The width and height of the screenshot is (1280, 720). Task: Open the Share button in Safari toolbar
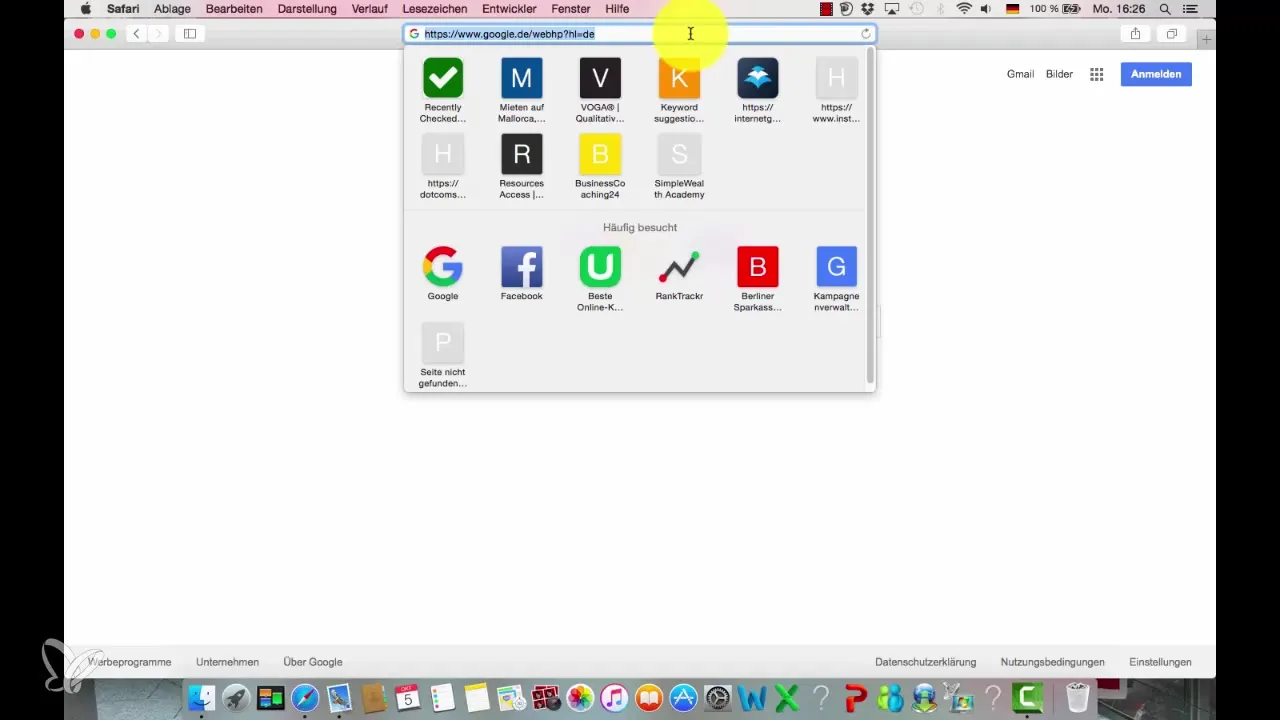[x=1135, y=34]
